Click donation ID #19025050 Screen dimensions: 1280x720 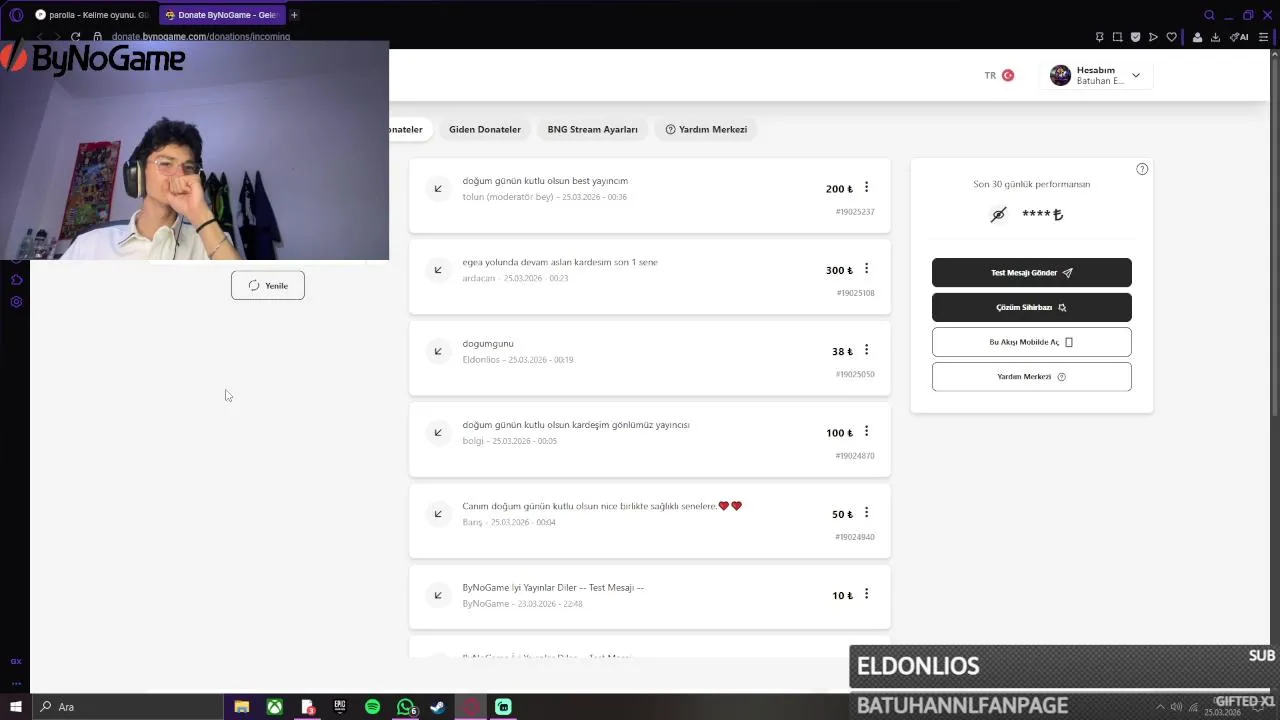coord(855,374)
